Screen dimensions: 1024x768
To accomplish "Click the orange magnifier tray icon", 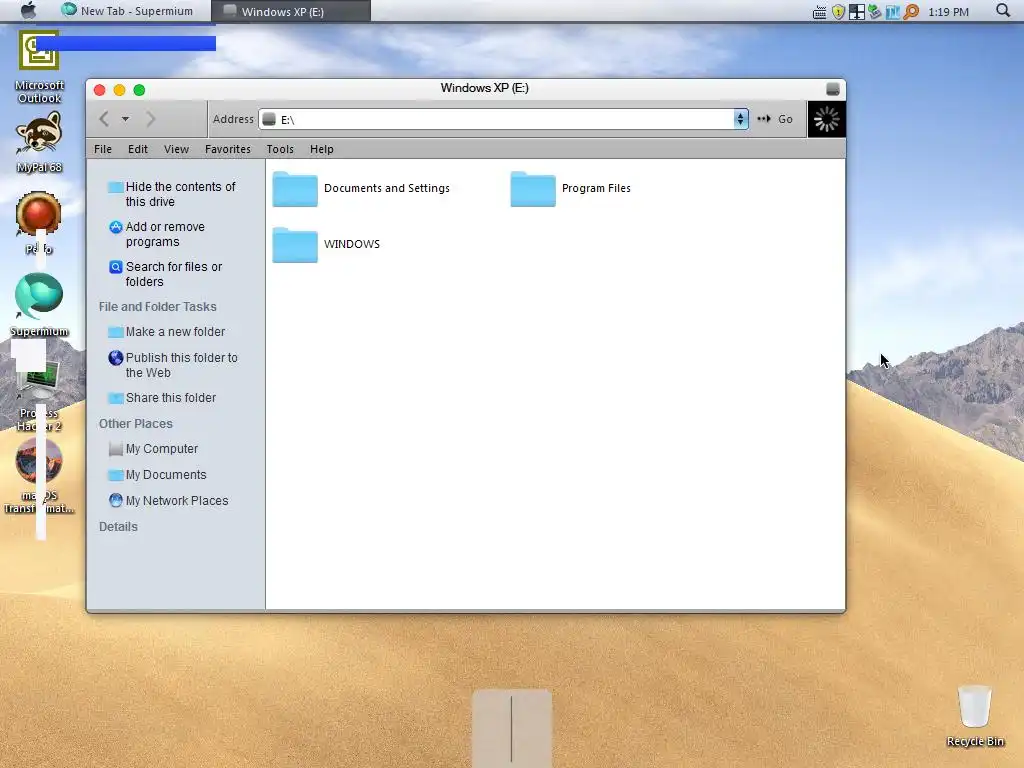I will coord(911,12).
